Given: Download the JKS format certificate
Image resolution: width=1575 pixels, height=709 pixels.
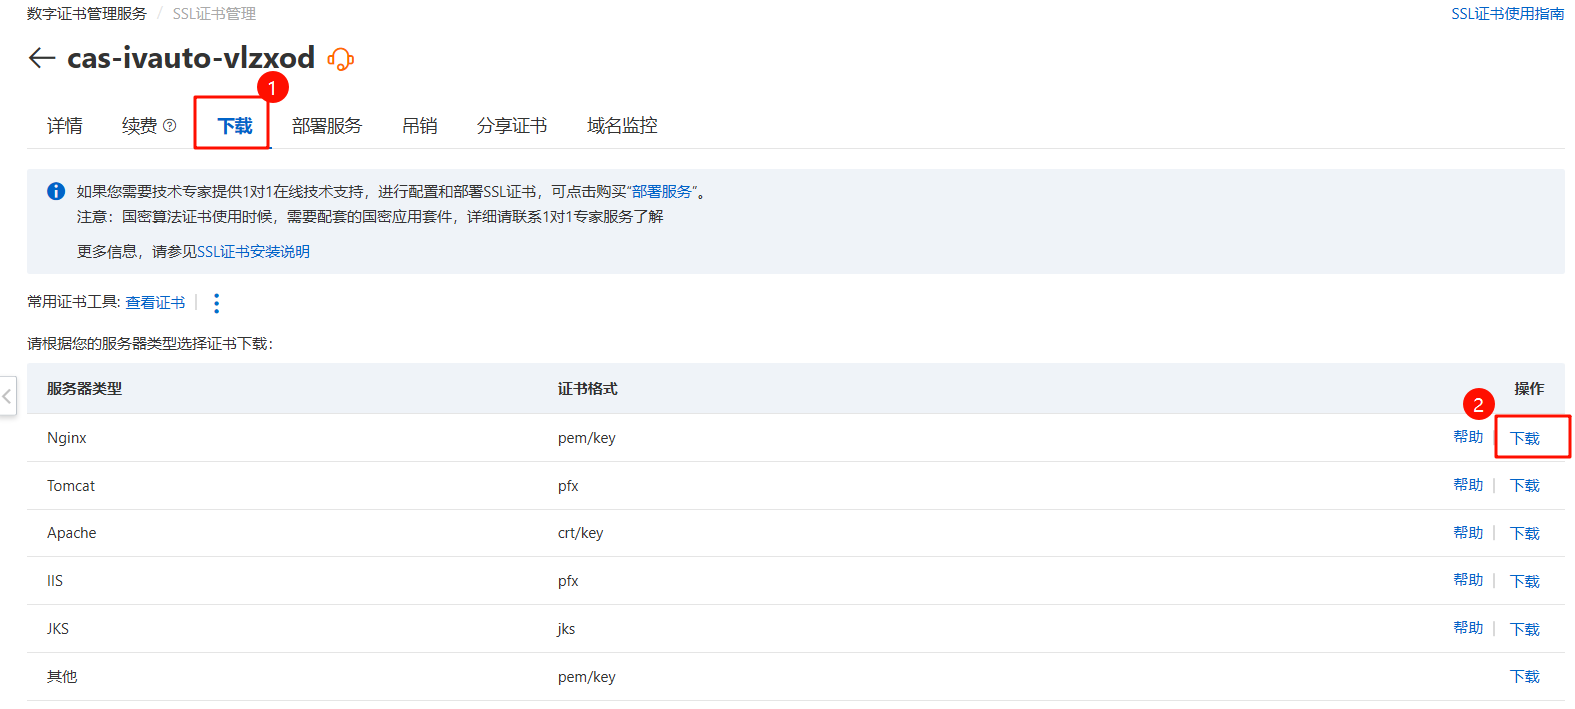Looking at the screenshot, I should [1525, 629].
